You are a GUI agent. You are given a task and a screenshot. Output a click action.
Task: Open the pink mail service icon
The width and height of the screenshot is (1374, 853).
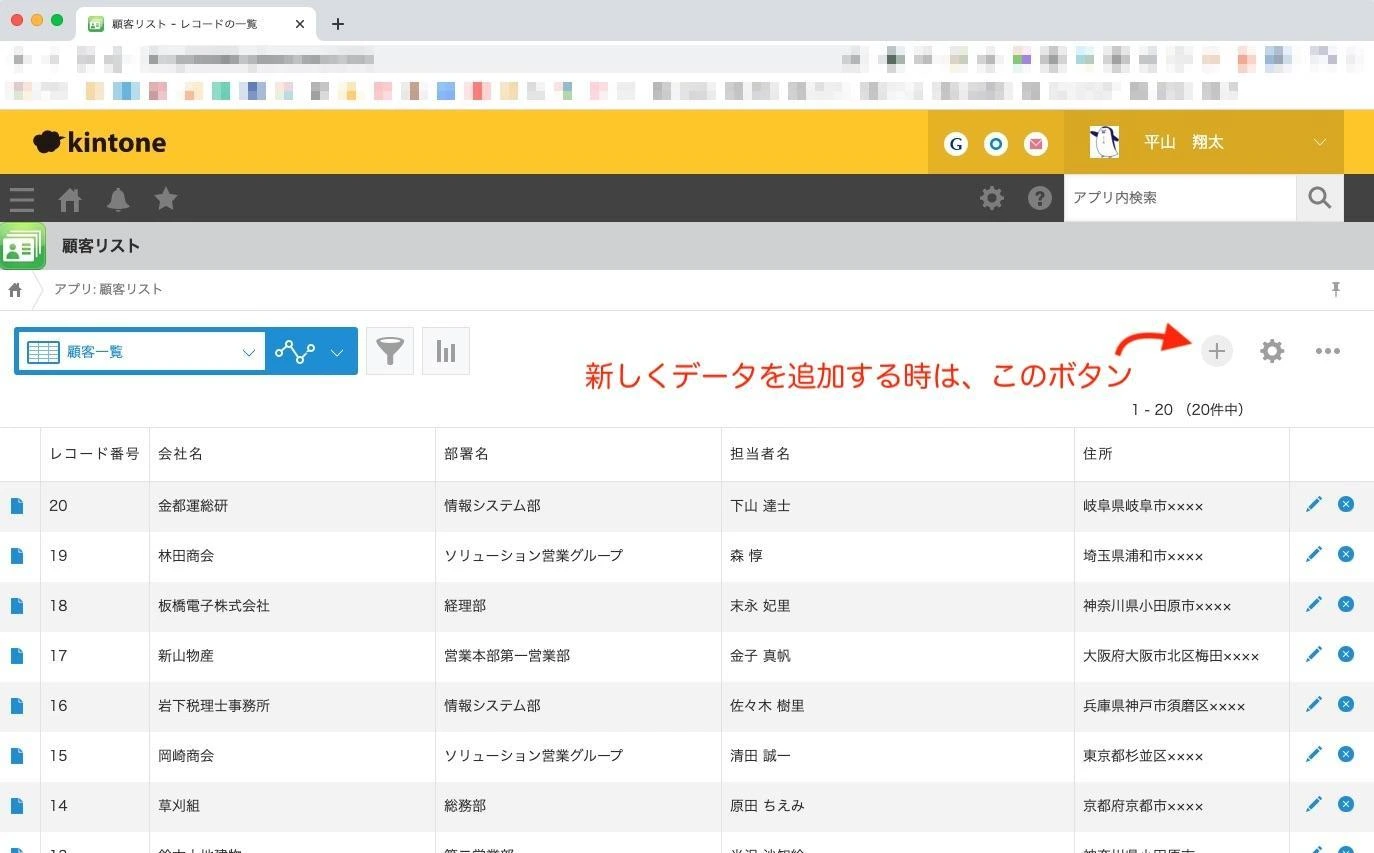coord(1036,144)
